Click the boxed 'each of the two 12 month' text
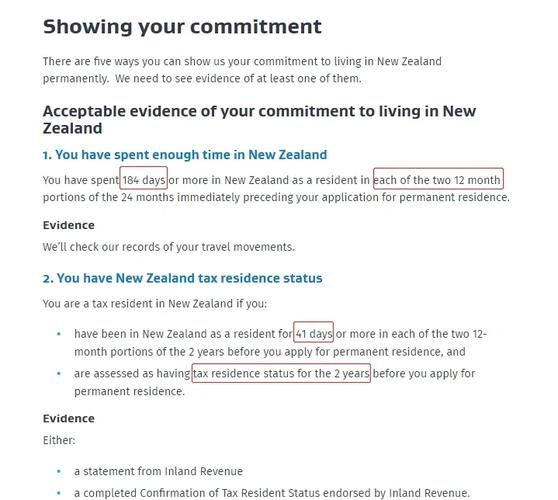The image size is (558, 500). tap(438, 179)
